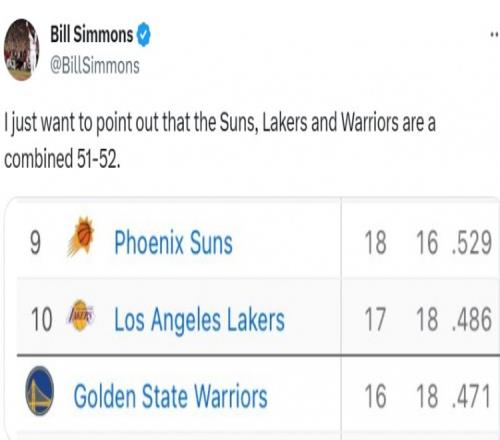Click the Warriors 16 wins value
Viewport: 500px width, 440px height.
(x=375, y=396)
